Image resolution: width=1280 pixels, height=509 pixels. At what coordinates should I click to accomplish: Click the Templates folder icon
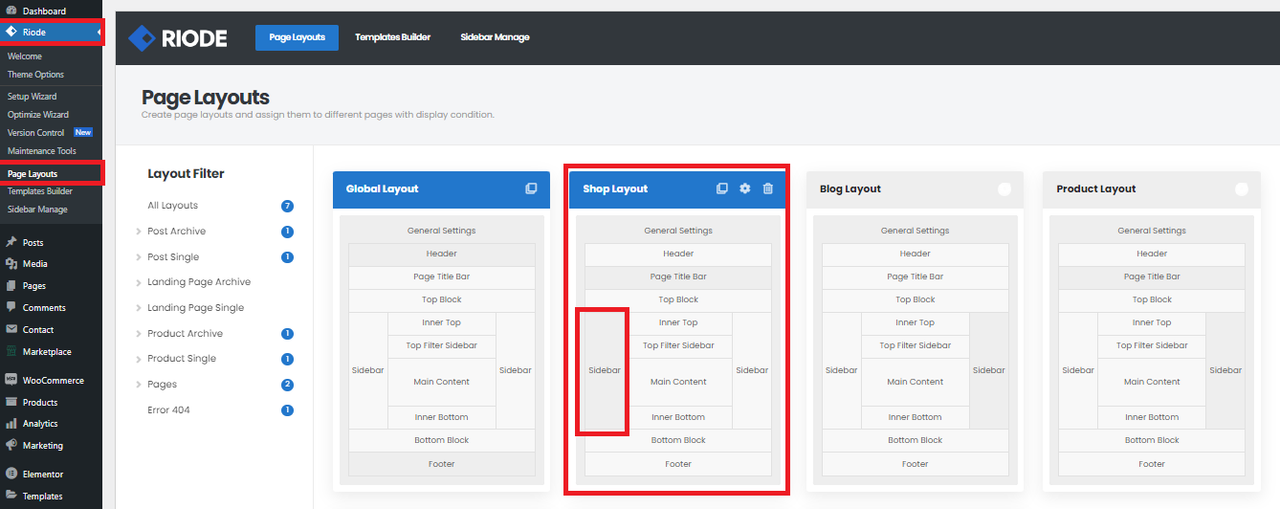(11, 496)
